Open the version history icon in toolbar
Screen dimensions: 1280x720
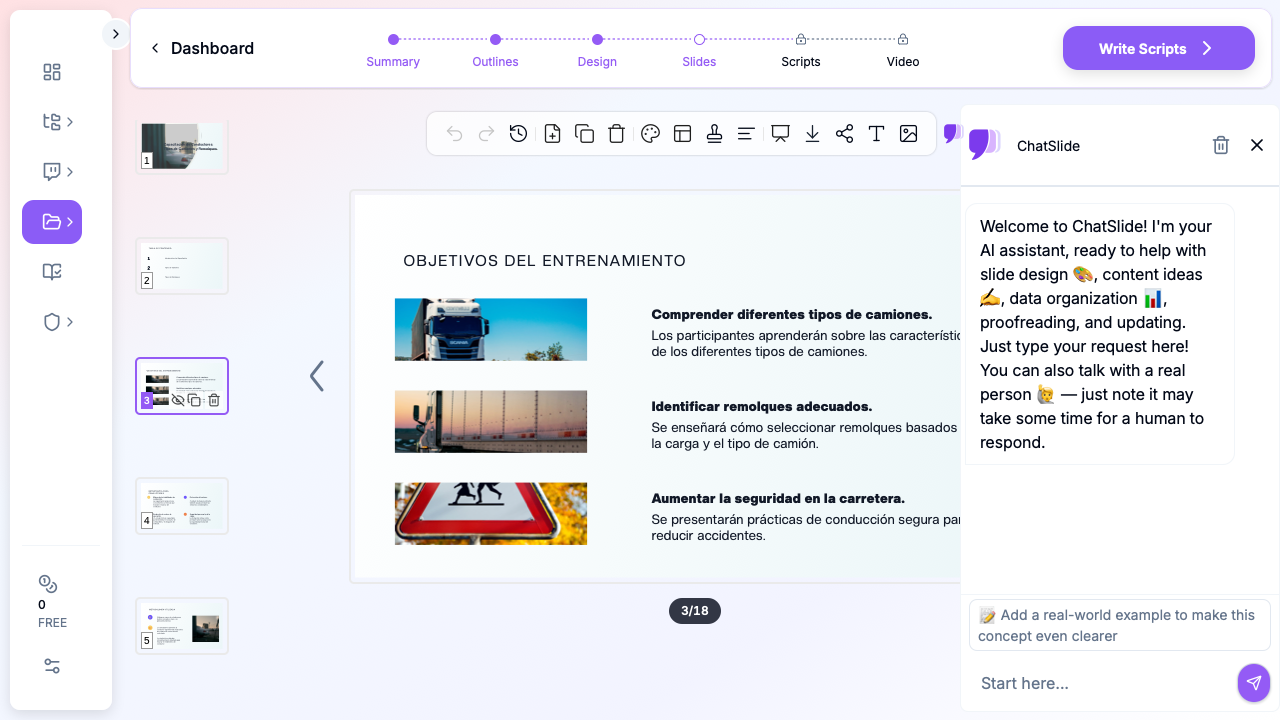tap(518, 134)
